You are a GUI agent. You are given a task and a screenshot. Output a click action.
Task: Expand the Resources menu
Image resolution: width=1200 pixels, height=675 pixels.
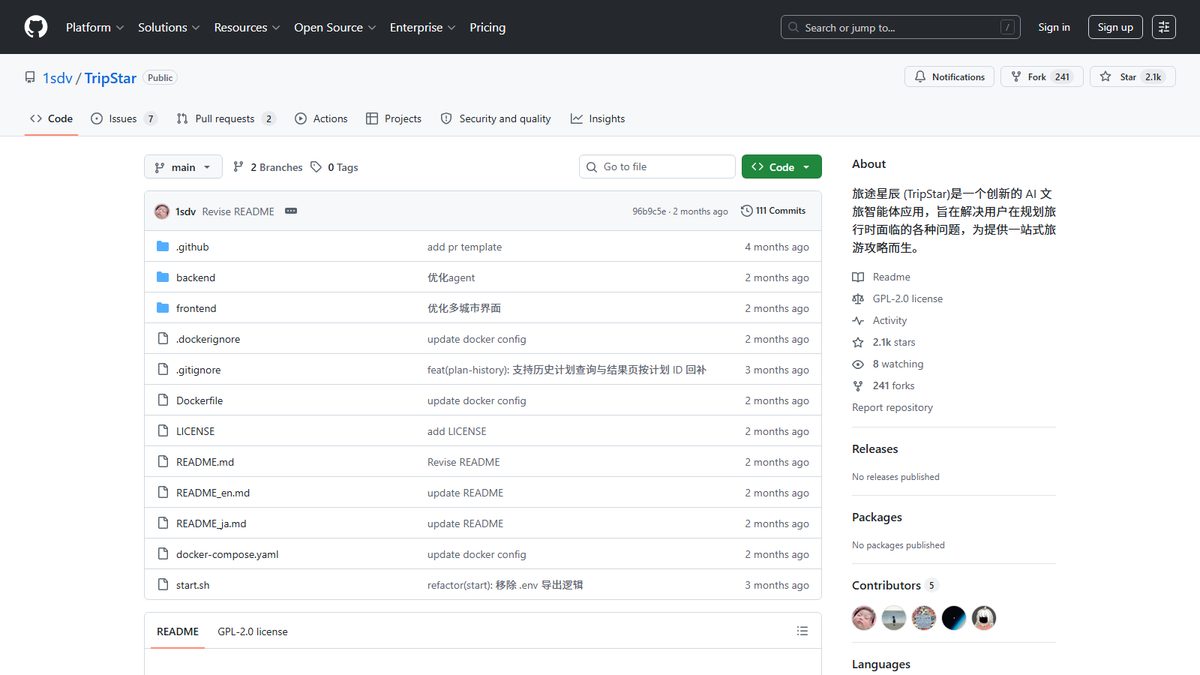pos(247,27)
